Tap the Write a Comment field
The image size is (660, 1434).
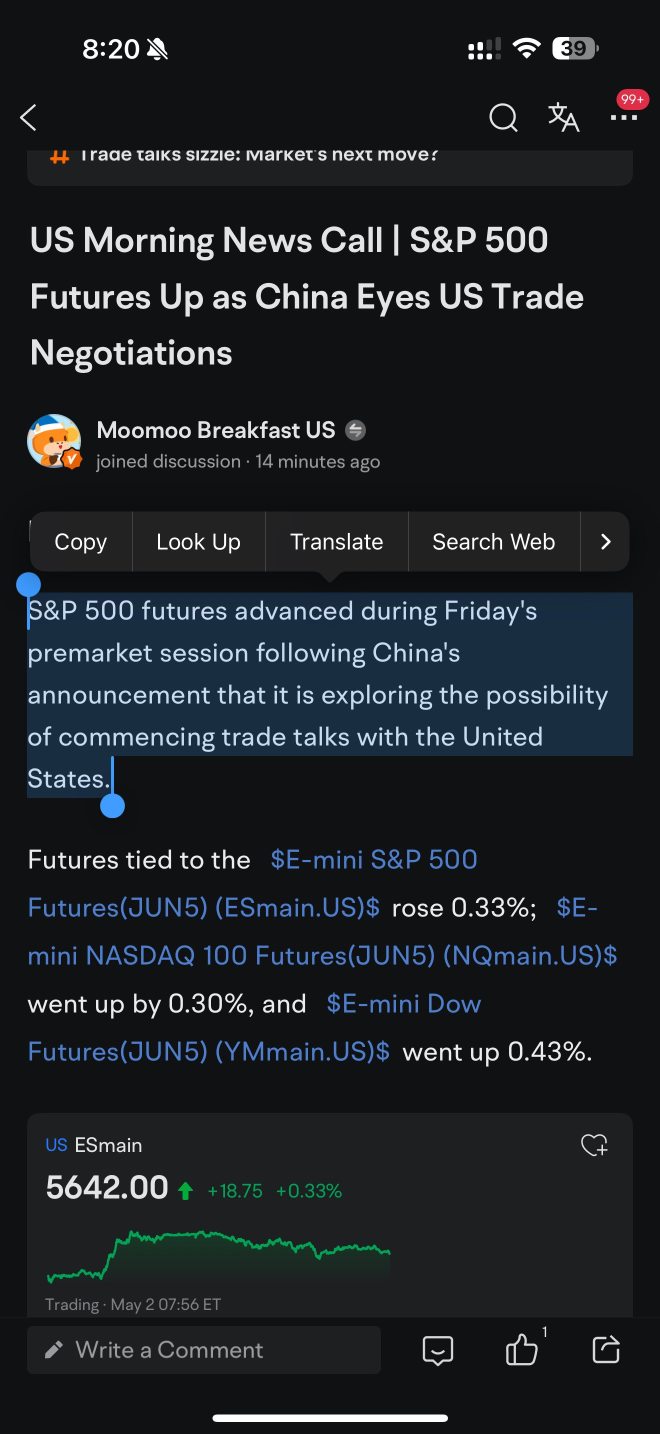204,1350
